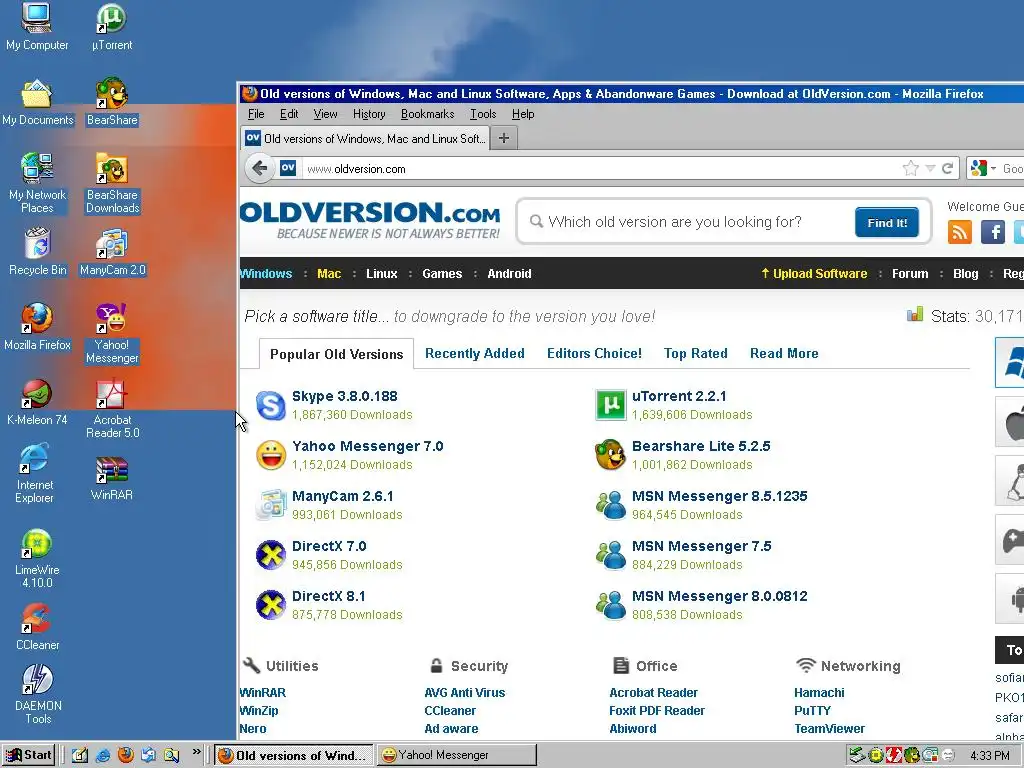Click the Firefox back arrow button
The height and width of the screenshot is (768, 1024).
[259, 168]
